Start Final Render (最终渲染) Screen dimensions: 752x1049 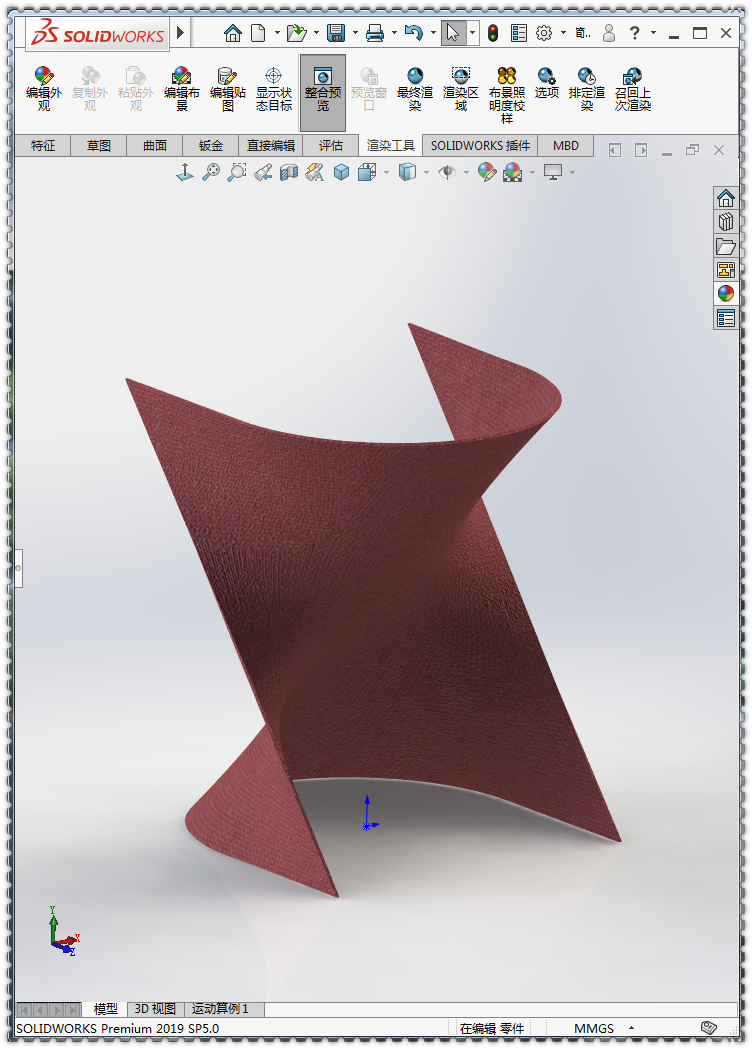(414, 89)
